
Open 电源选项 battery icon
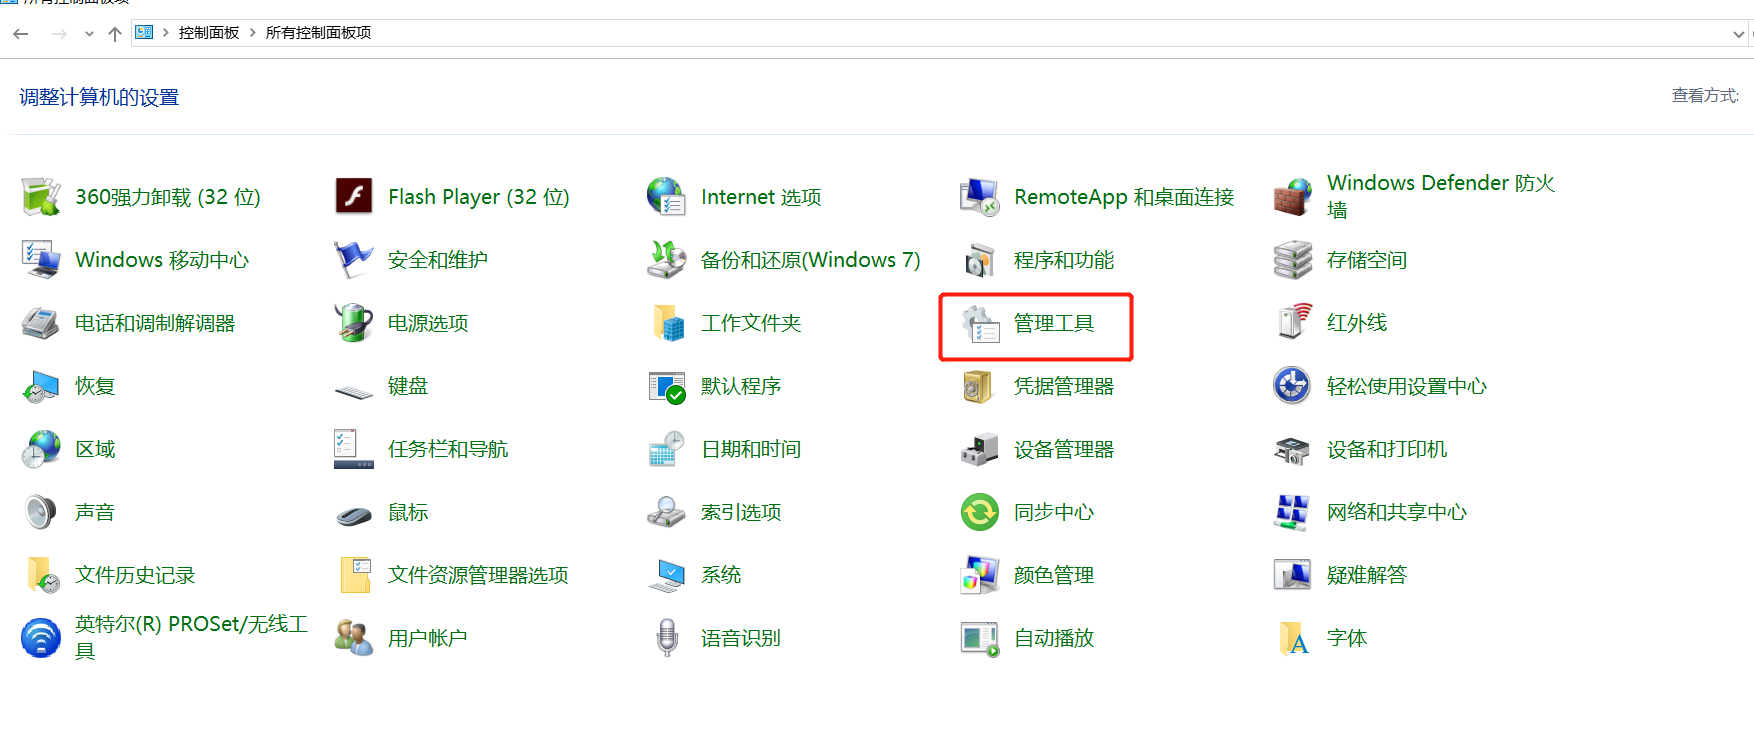354,323
